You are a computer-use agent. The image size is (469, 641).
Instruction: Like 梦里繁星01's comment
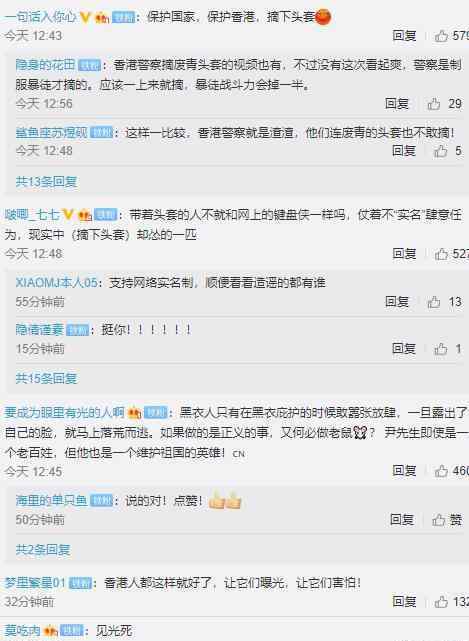[x=451, y=601]
